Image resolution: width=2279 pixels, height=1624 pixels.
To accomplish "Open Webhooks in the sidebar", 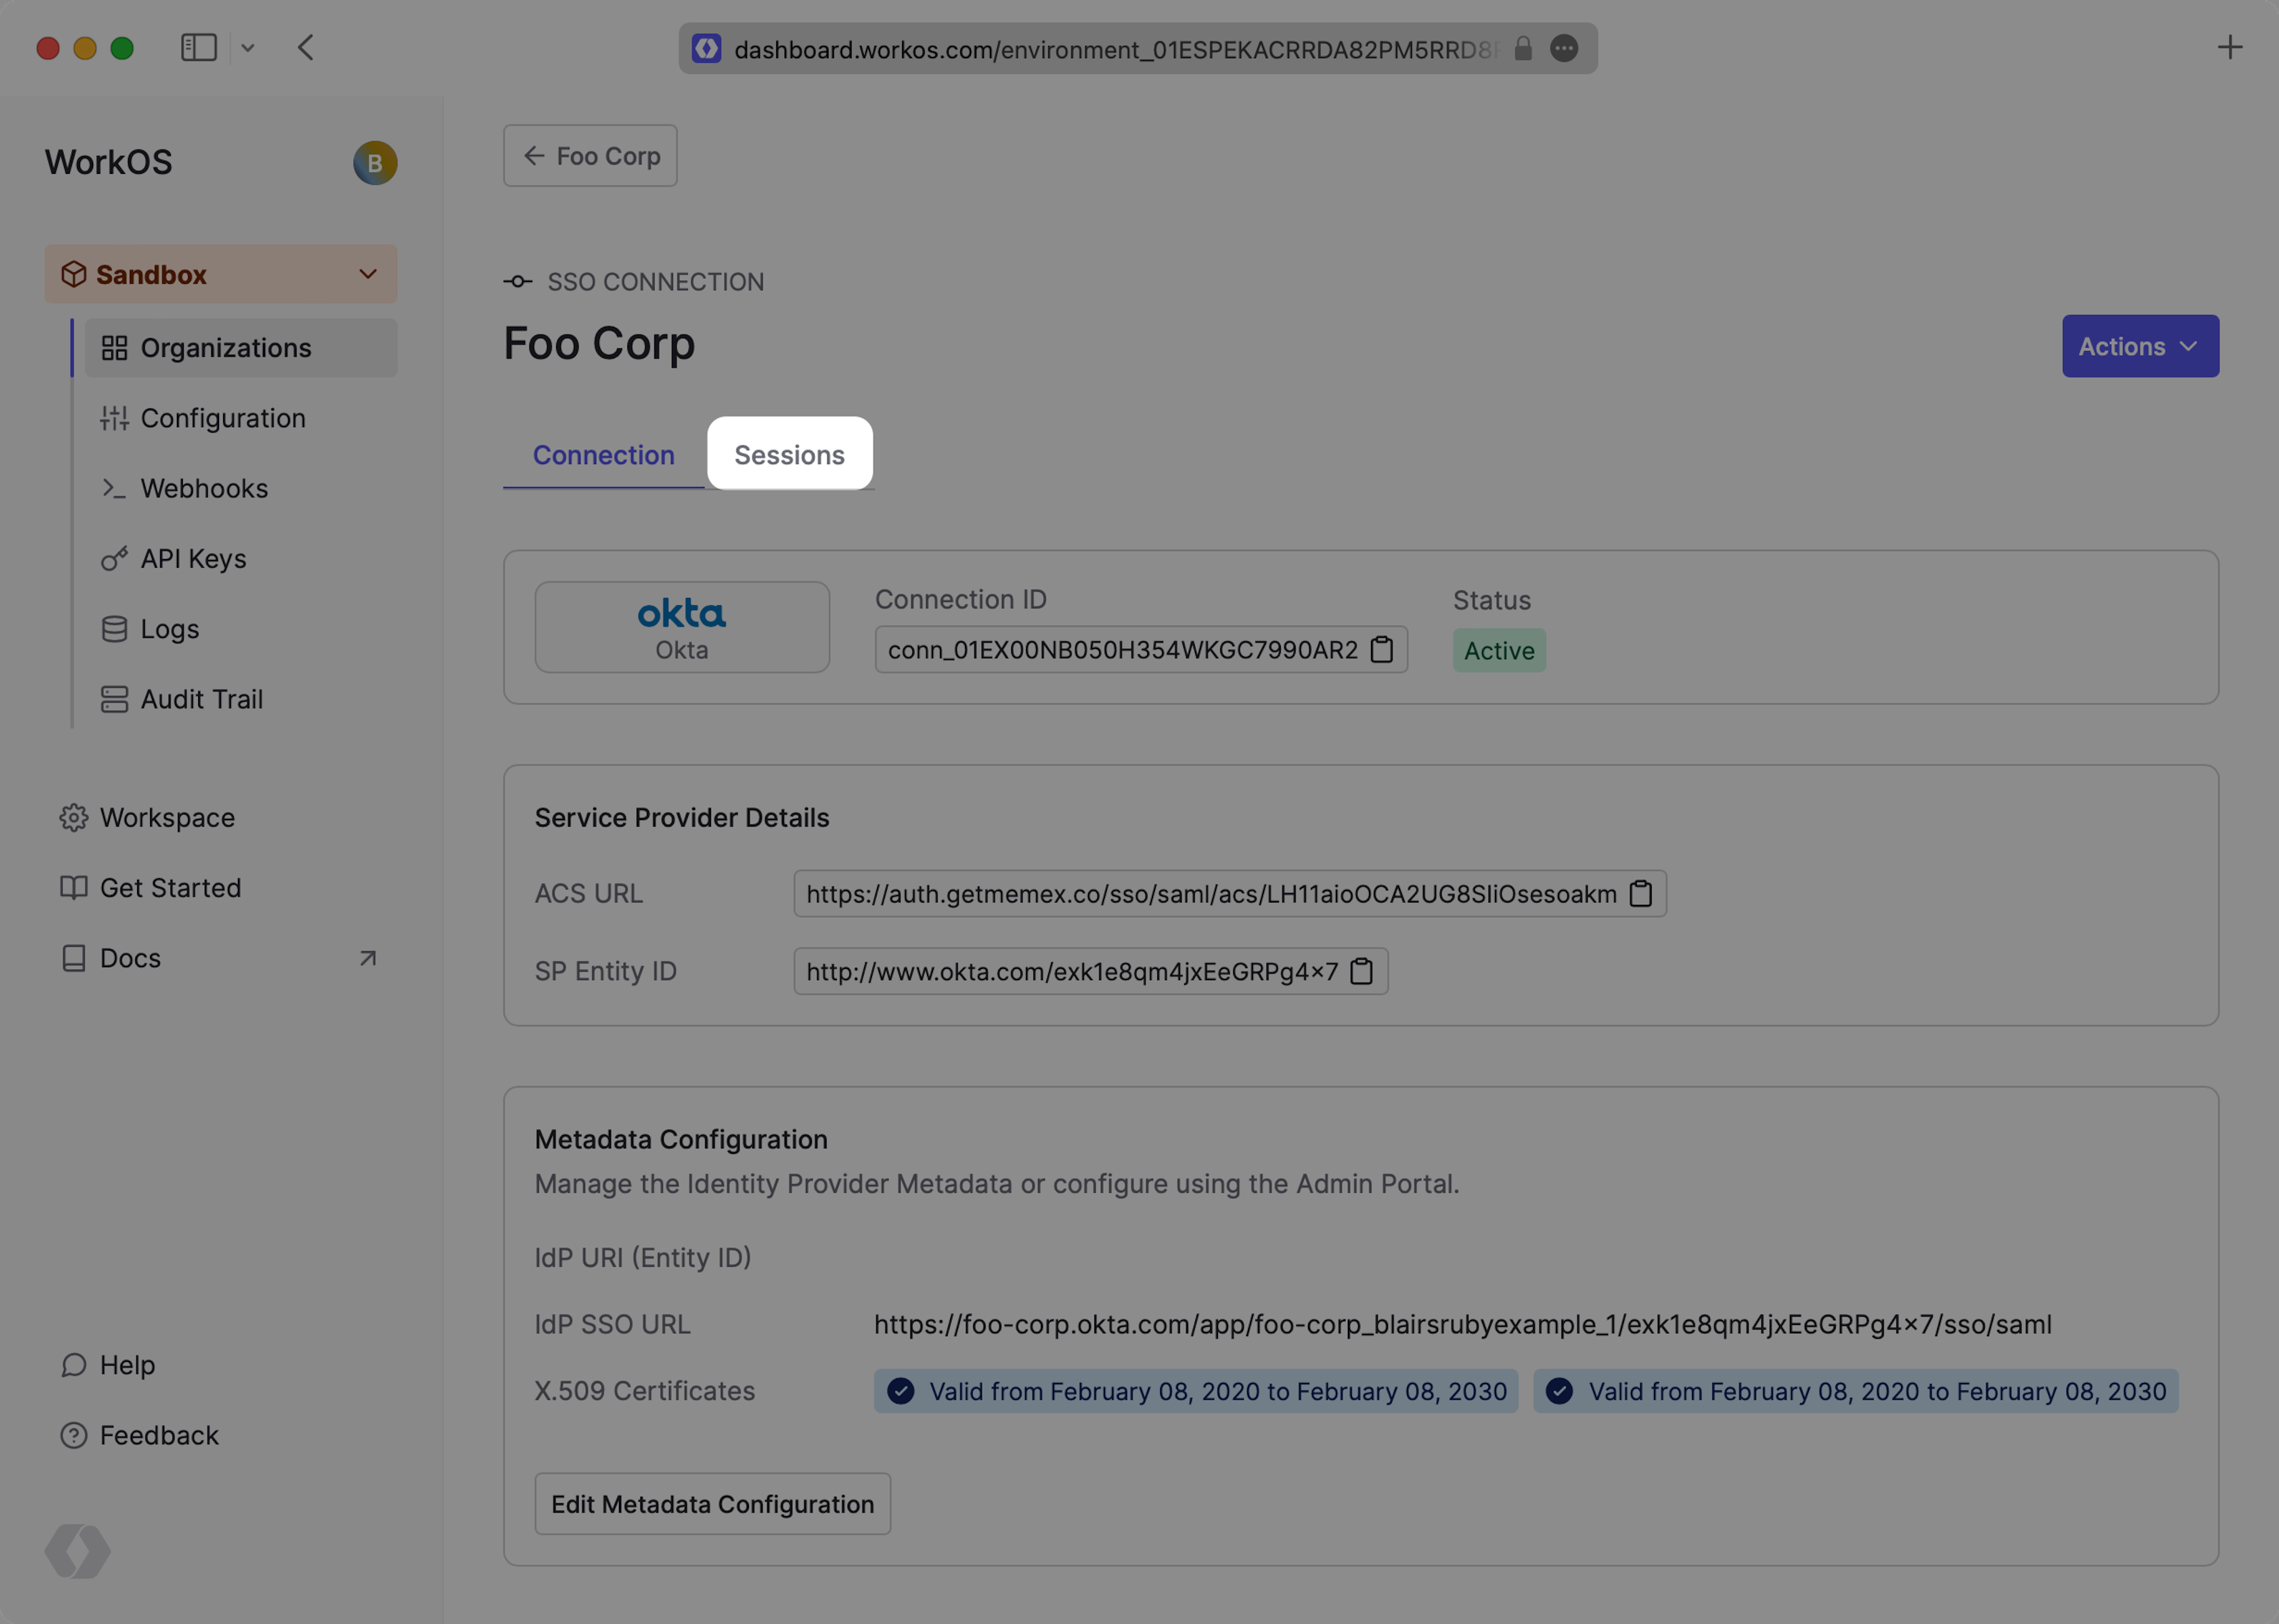I will tap(204, 489).
